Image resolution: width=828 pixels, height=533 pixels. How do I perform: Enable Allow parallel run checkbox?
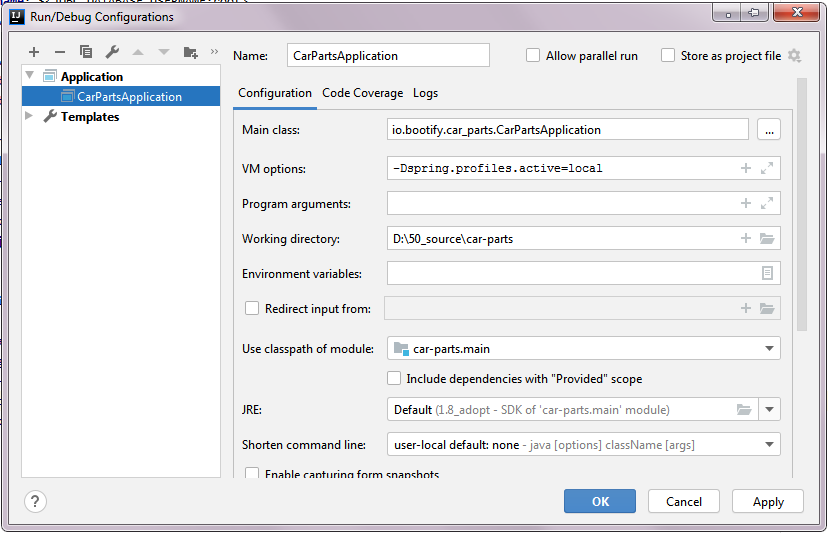[x=533, y=55]
